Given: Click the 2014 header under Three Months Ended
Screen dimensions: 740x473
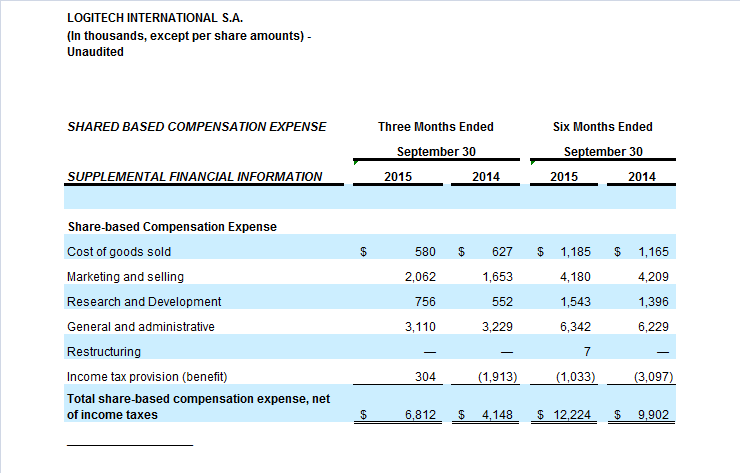Looking at the screenshot, I should [x=486, y=177].
